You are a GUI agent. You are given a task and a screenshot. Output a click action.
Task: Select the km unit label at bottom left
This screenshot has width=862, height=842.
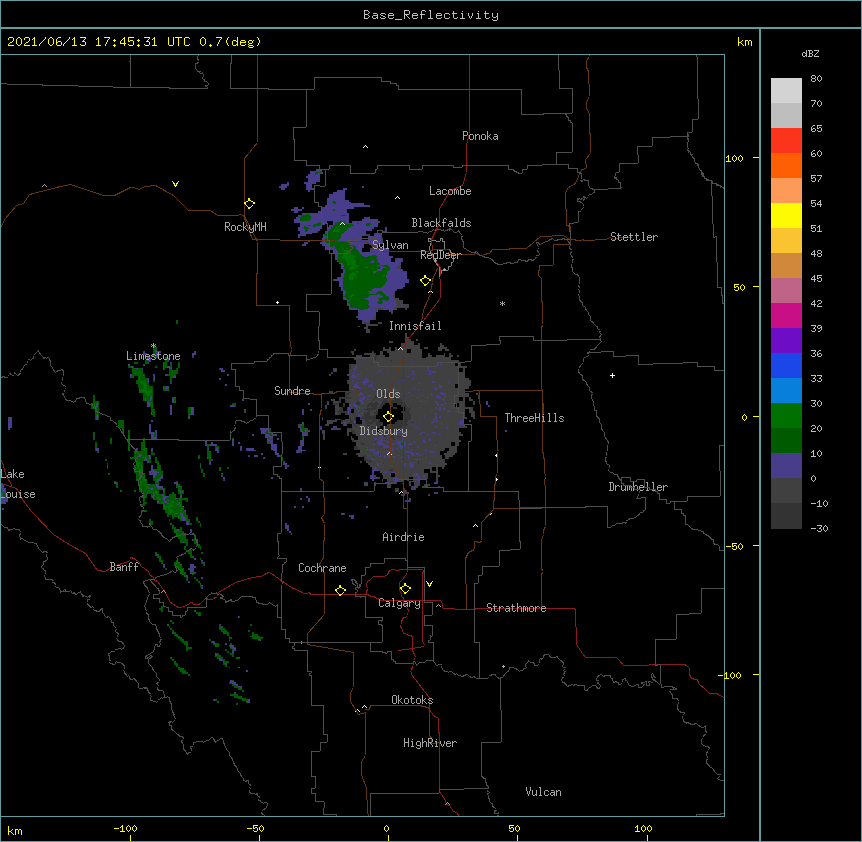15,830
